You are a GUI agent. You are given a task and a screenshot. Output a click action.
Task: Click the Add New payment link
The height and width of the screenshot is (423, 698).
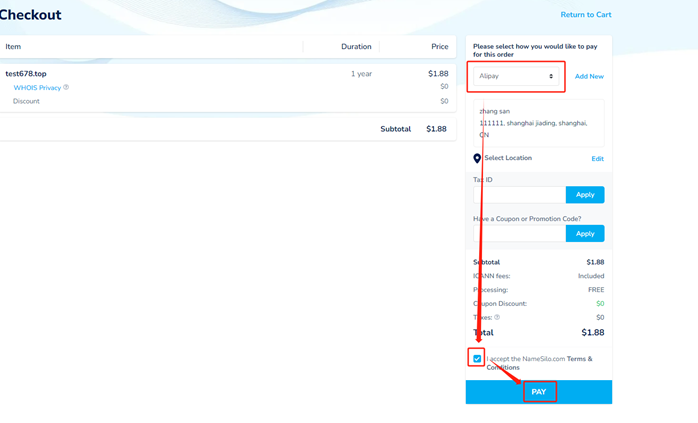[x=589, y=77]
